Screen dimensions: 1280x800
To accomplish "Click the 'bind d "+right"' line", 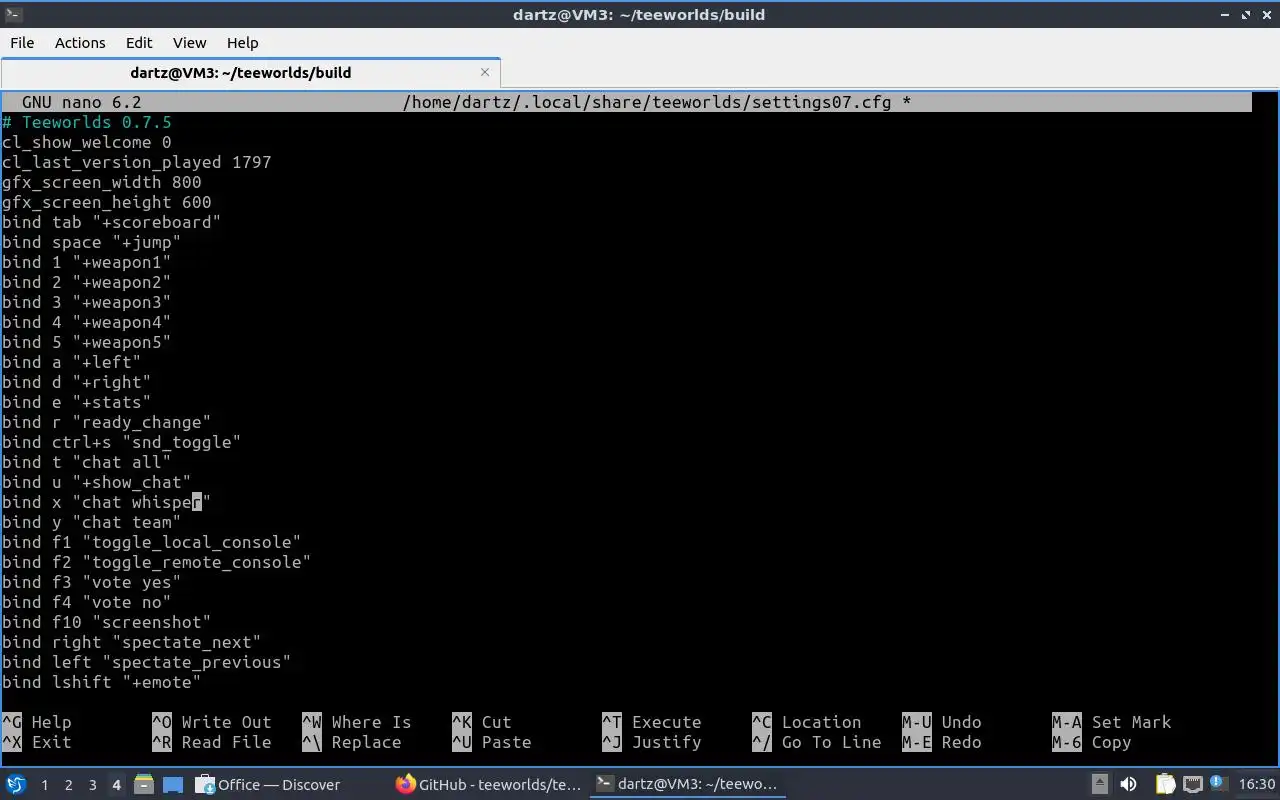I will [77, 382].
